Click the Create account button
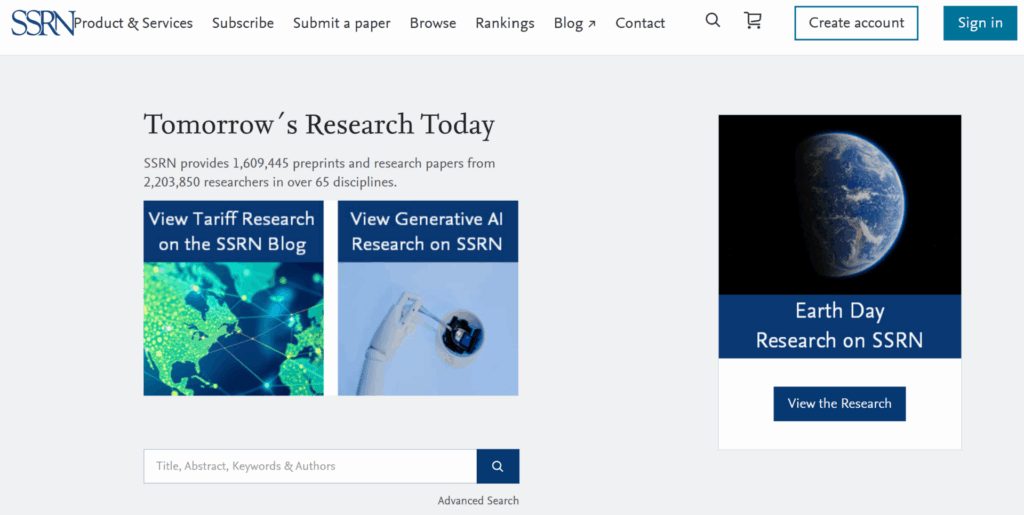The image size is (1024, 515). pos(856,23)
